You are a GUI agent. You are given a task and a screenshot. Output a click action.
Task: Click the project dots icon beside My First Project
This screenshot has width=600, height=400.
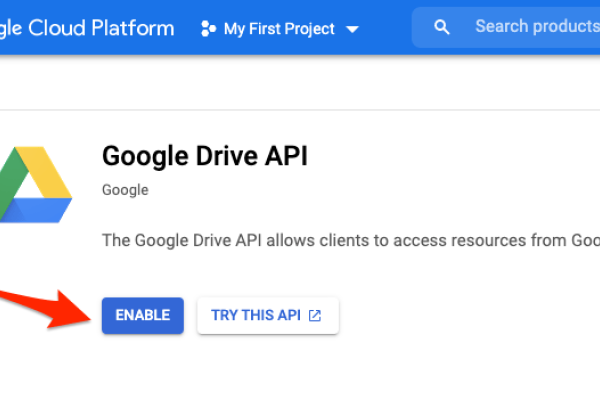(208, 29)
